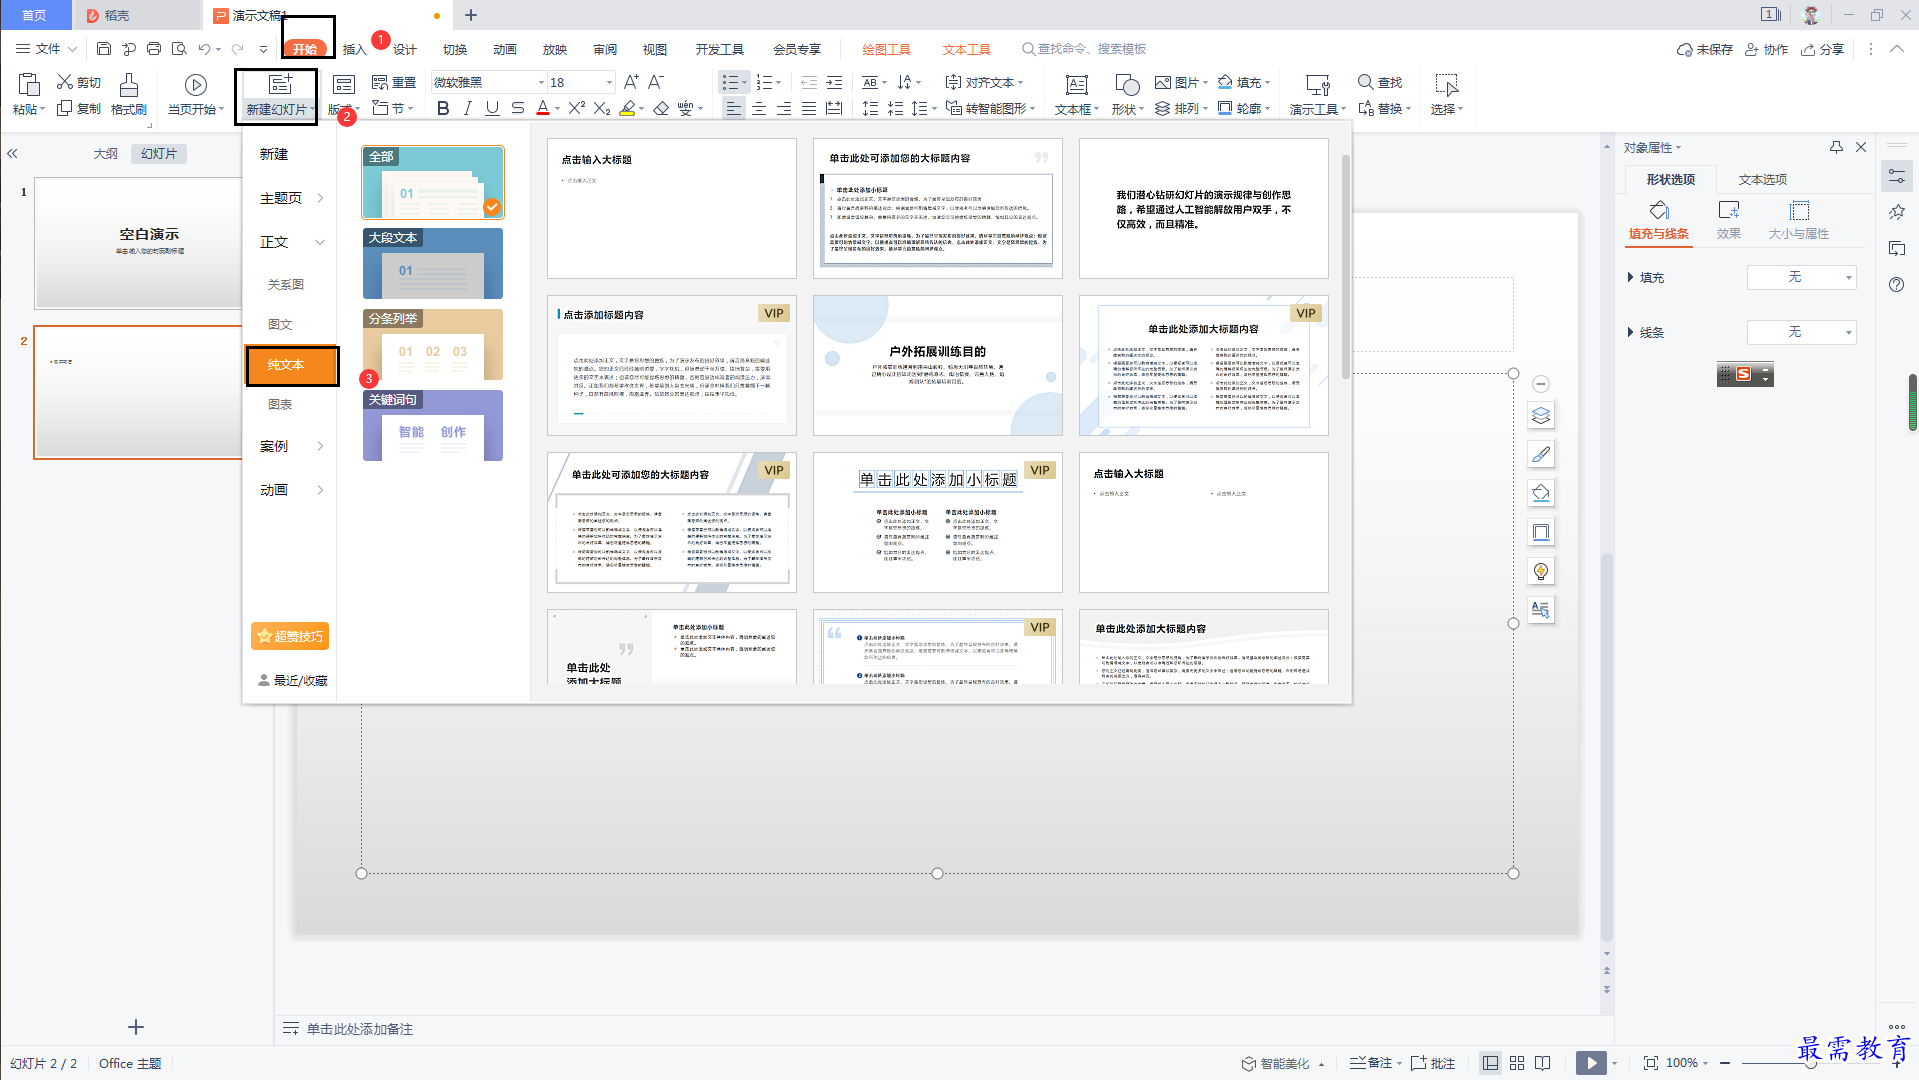Toggle normal view in status bar

(x=1491, y=1063)
